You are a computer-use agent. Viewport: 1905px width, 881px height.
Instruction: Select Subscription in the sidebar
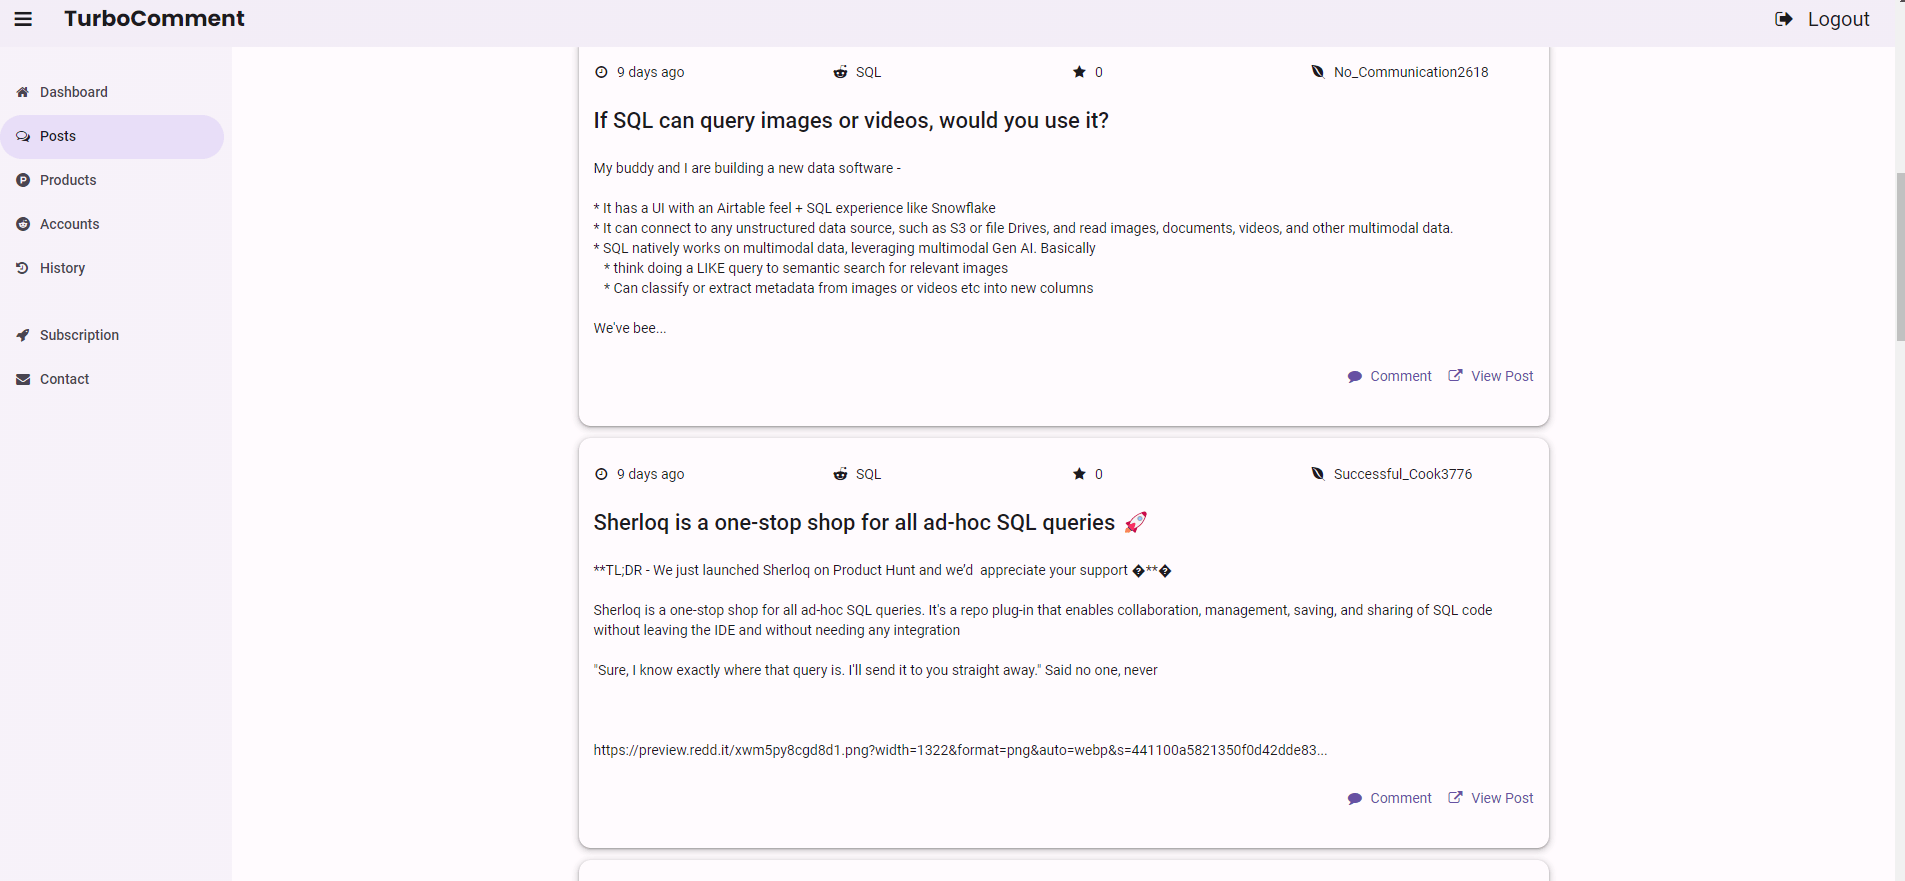tap(79, 335)
